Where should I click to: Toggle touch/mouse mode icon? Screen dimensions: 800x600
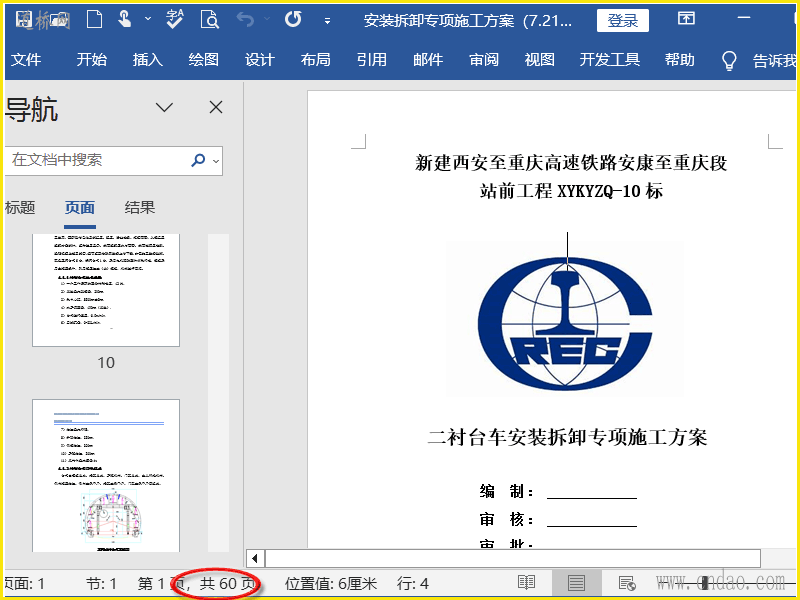125,19
